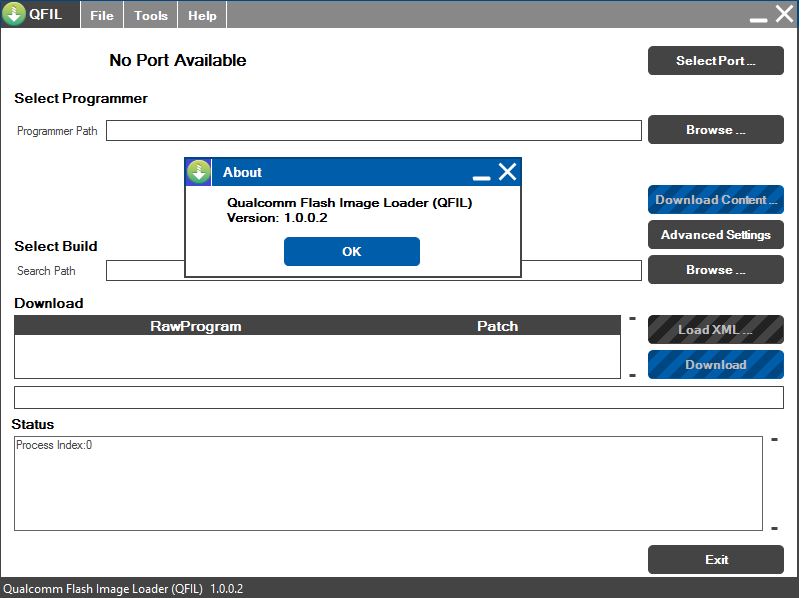Click the upper minus button beside the RawProgram table
The height and width of the screenshot is (598, 801).
click(632, 319)
